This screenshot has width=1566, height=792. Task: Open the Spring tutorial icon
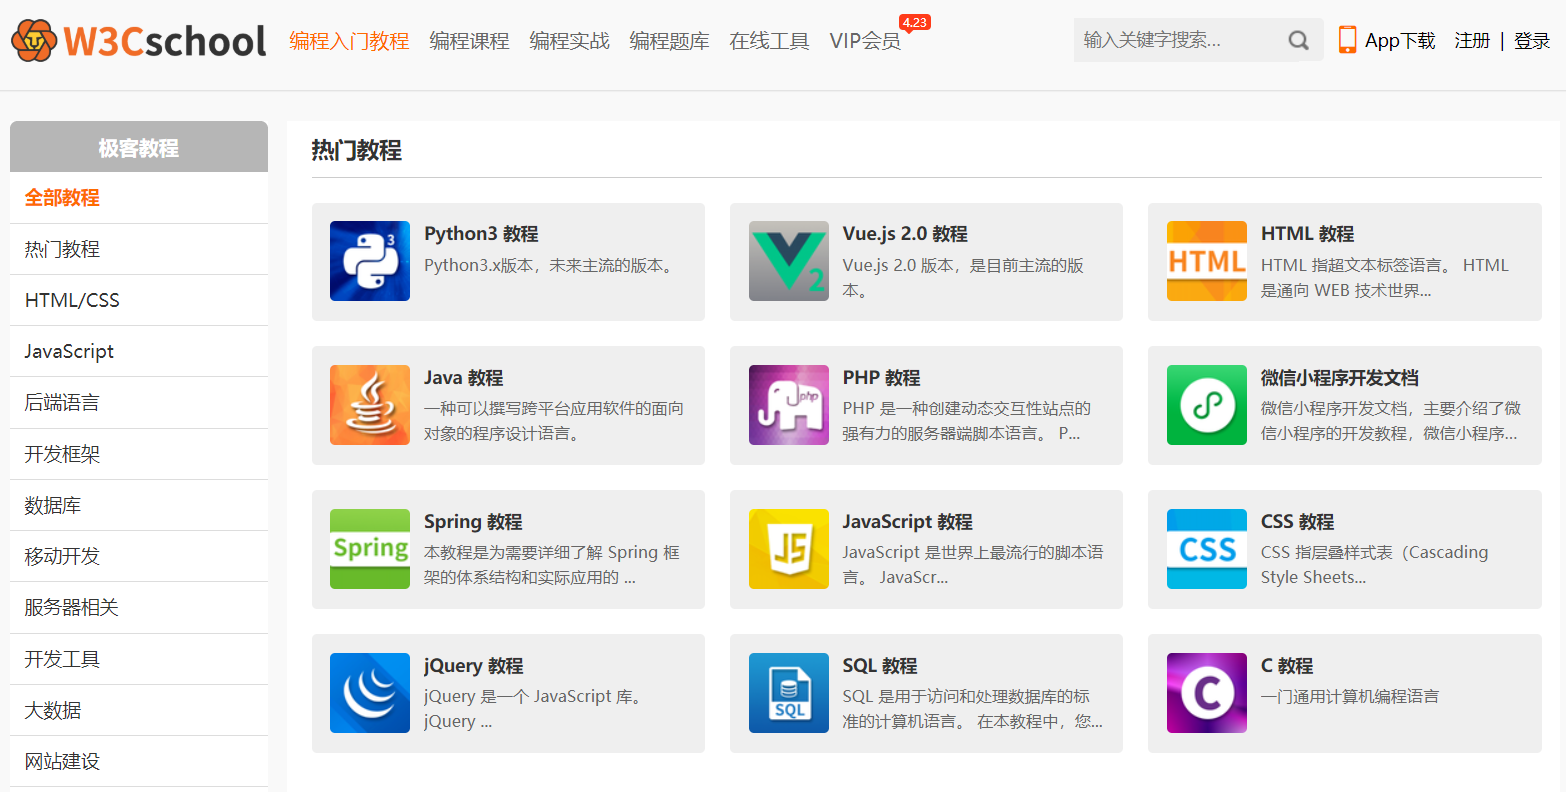click(x=370, y=549)
